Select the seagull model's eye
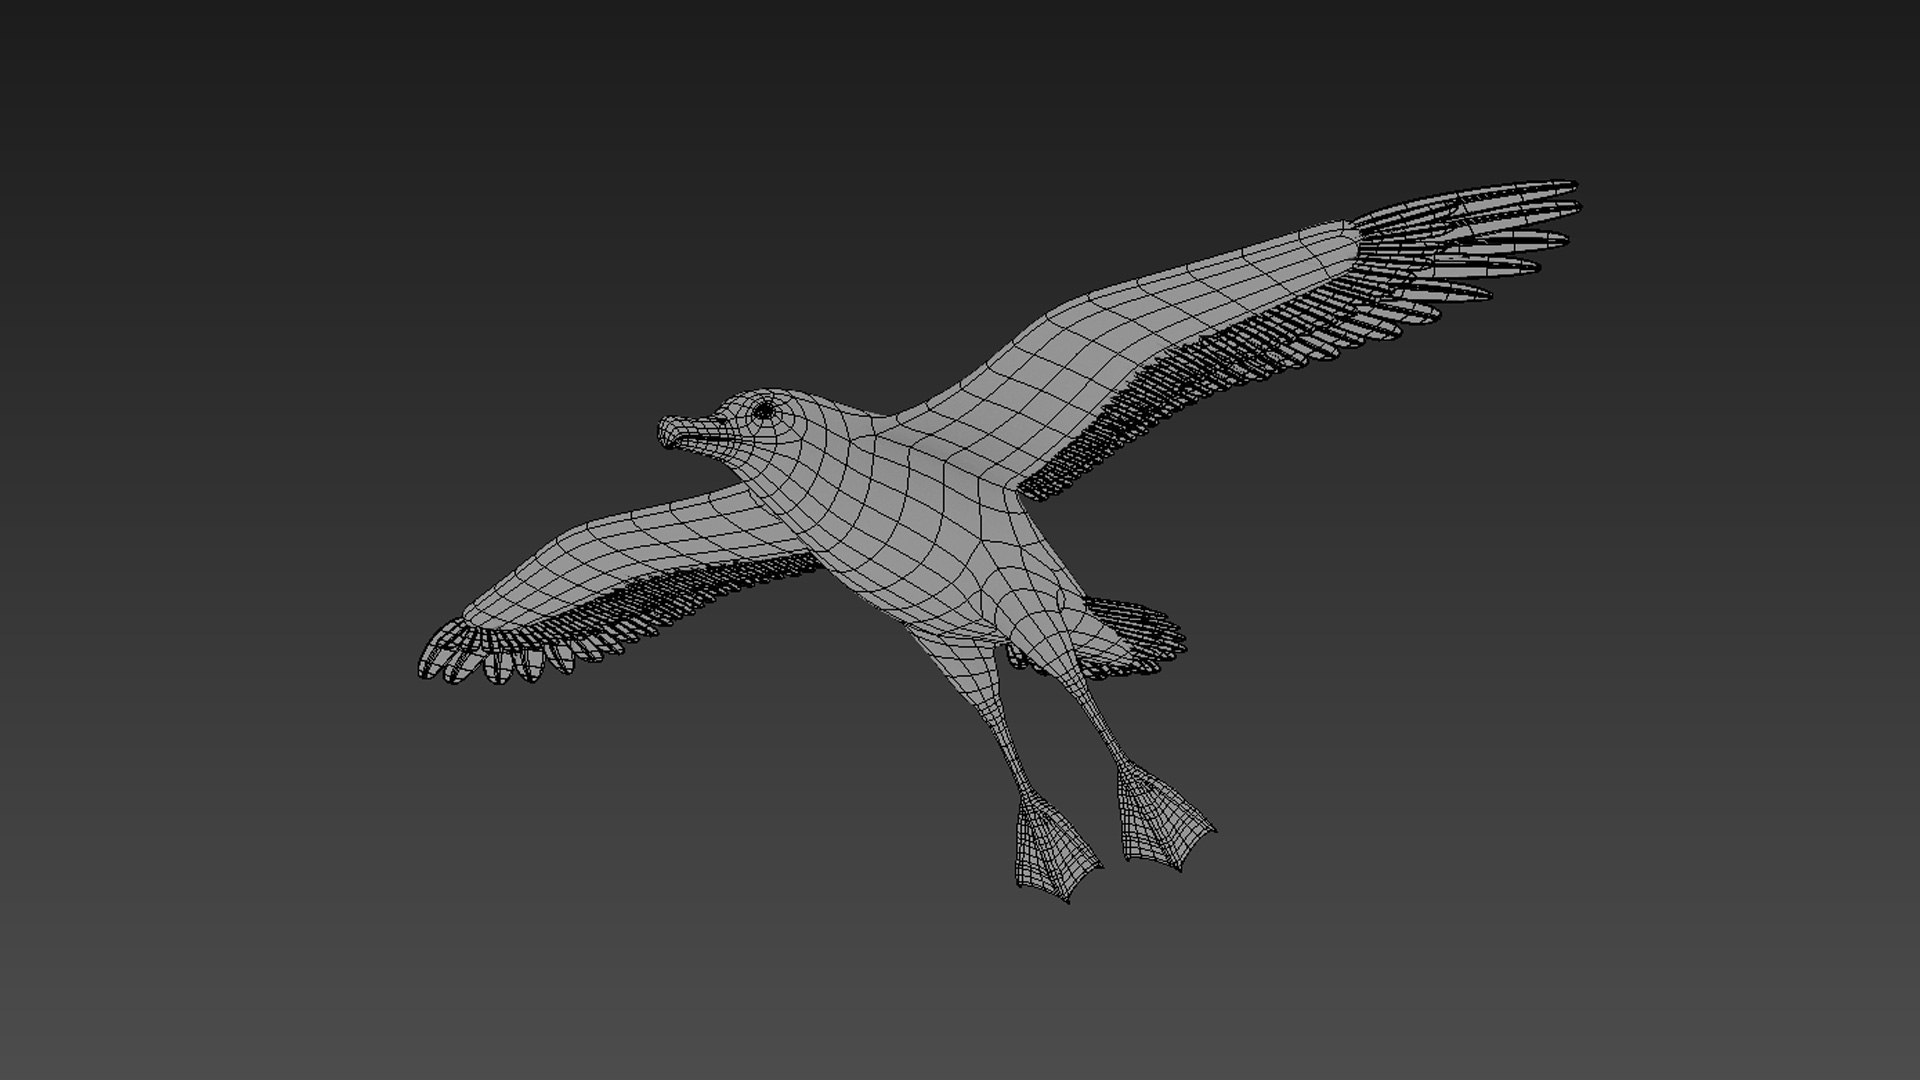1920x1080 pixels. [764, 410]
